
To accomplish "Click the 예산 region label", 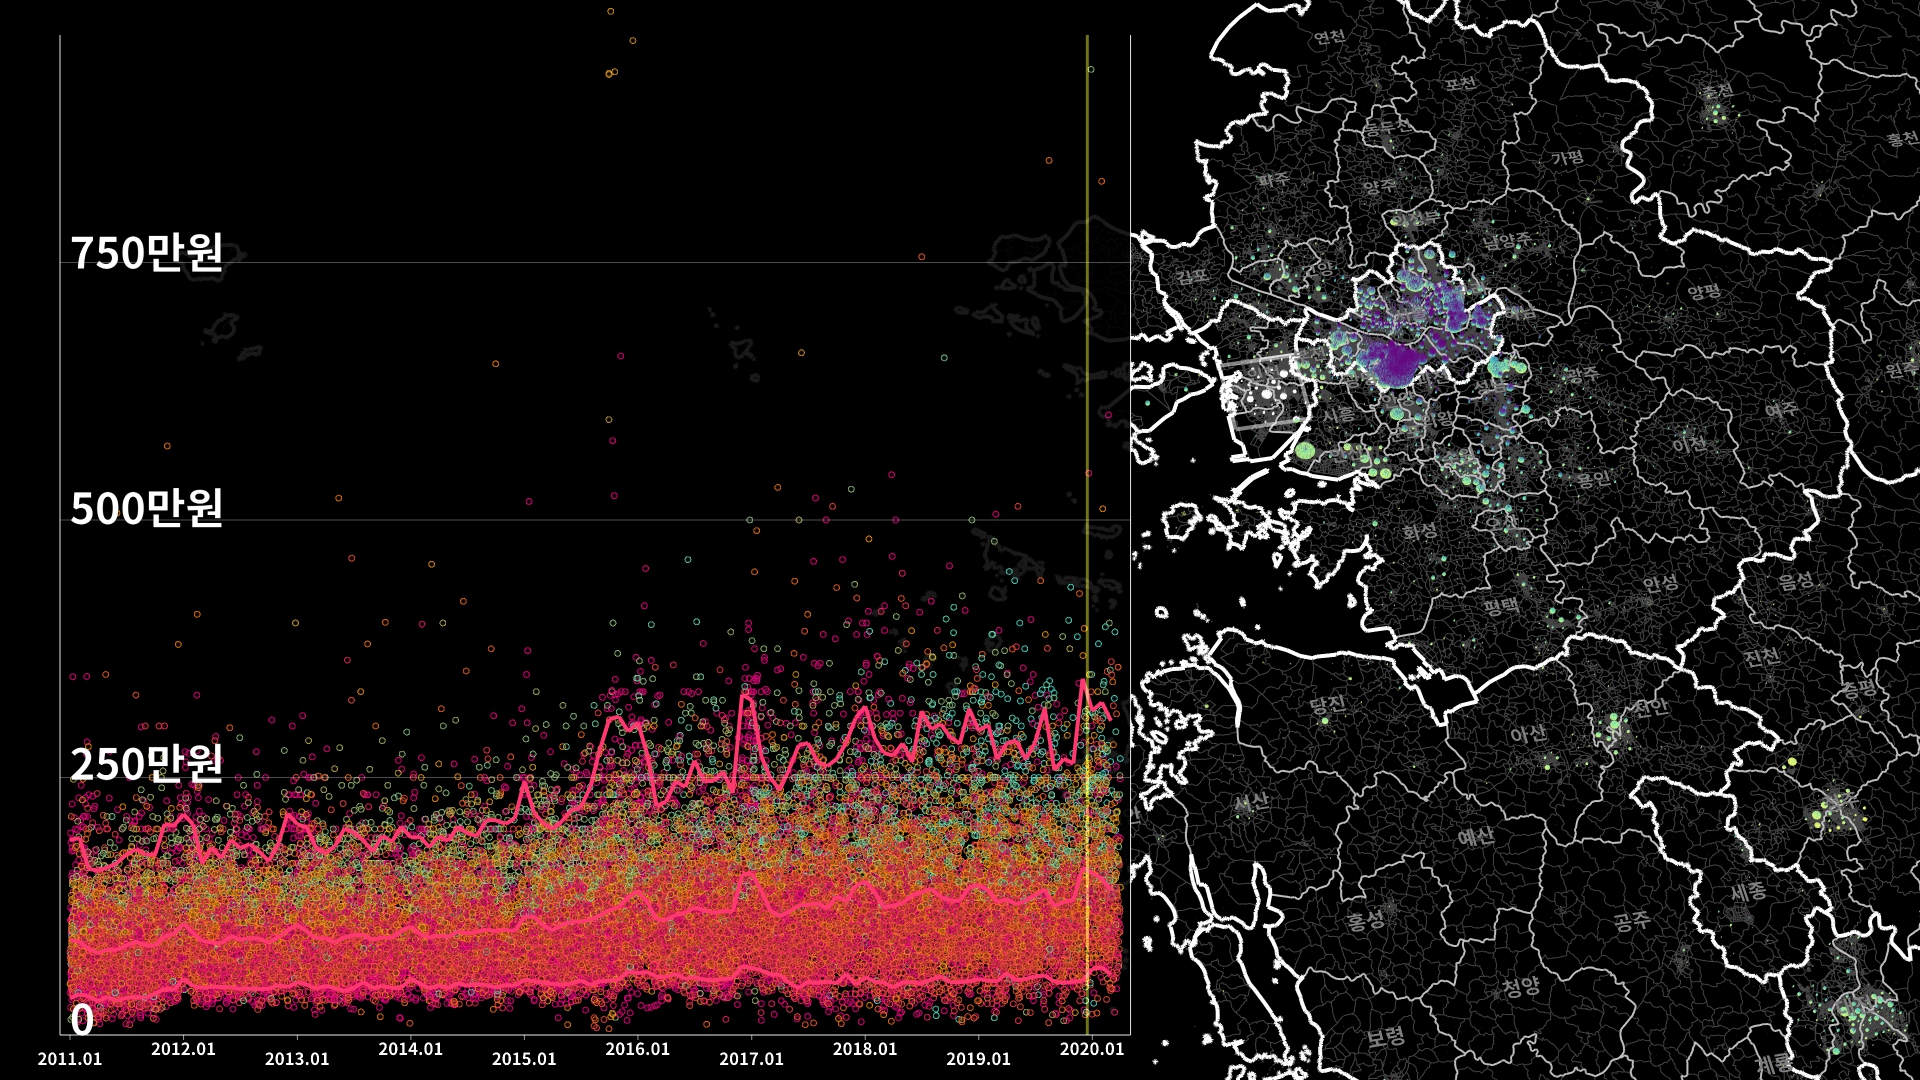I will tap(1475, 835).
